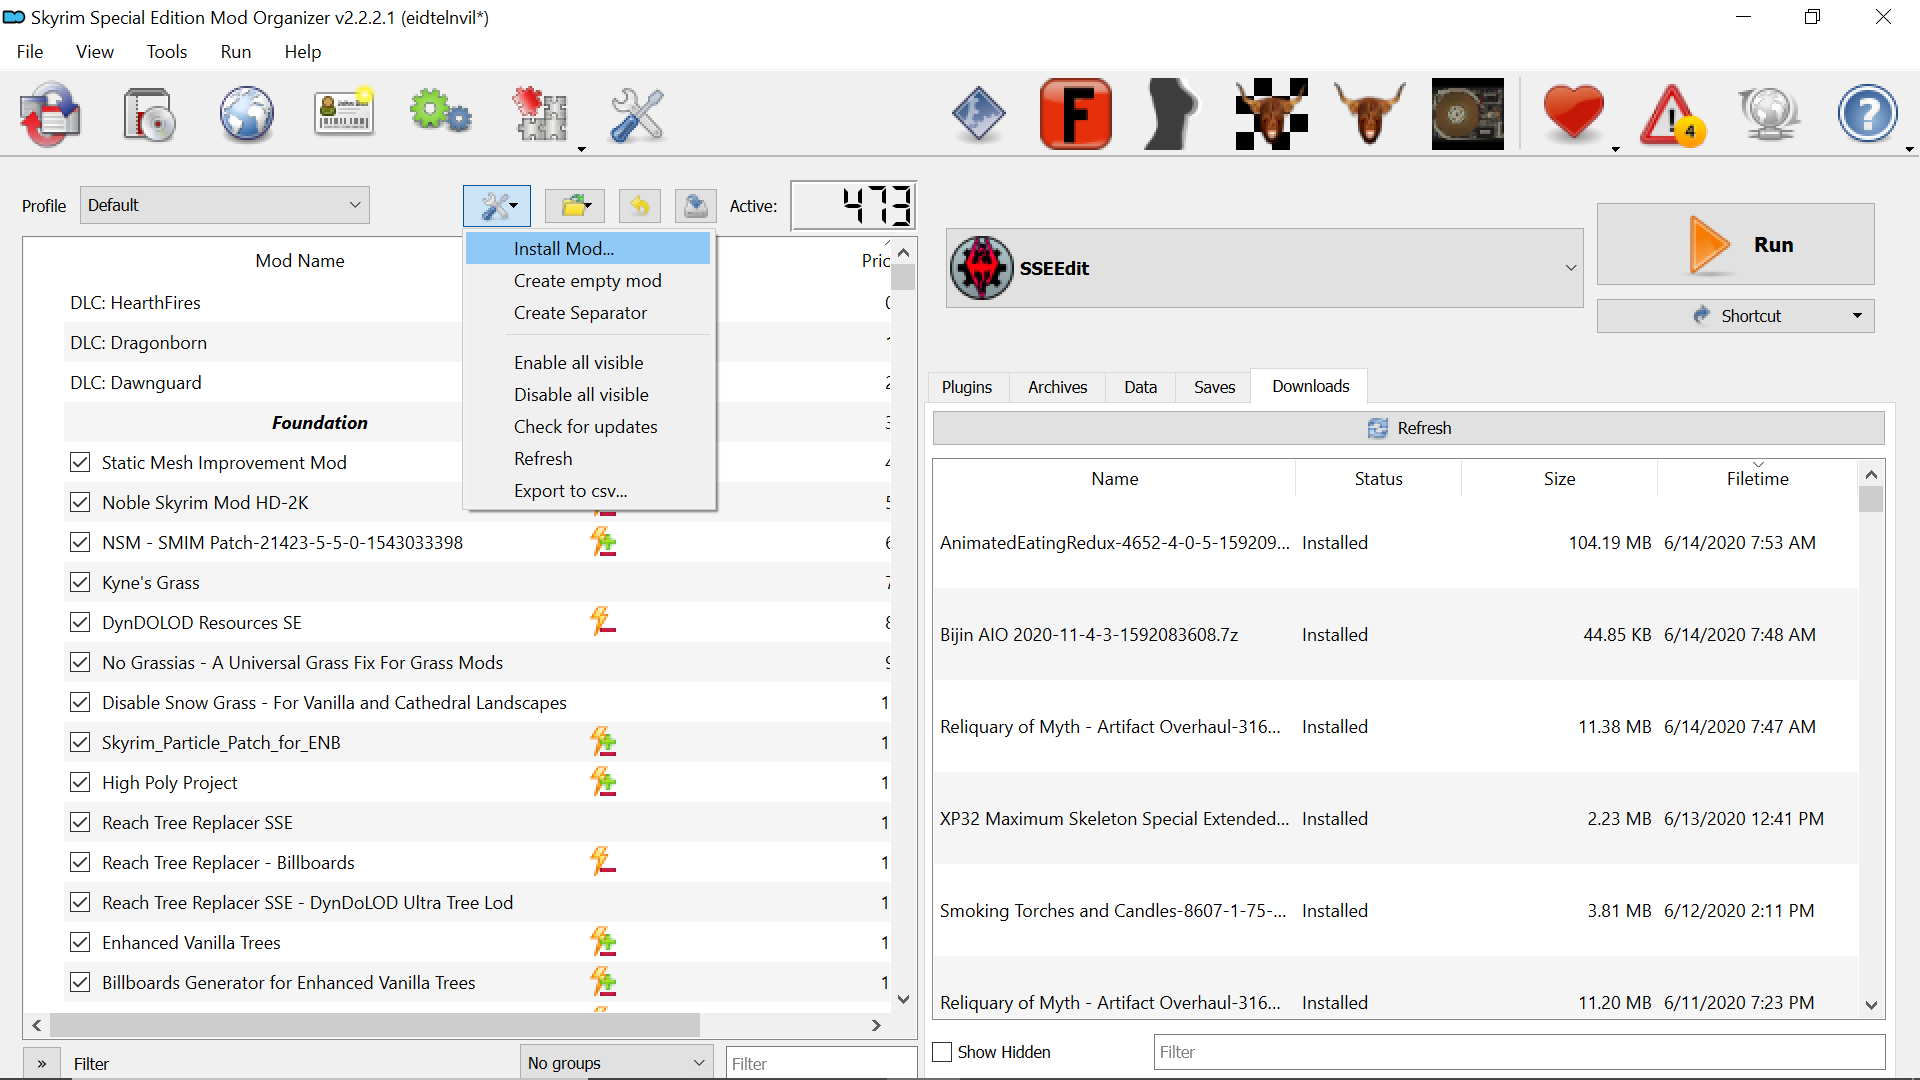1920x1080 pixels.
Task: Click conflict flag for Reach Tree Replacer - Billboards
Action: click(603, 862)
